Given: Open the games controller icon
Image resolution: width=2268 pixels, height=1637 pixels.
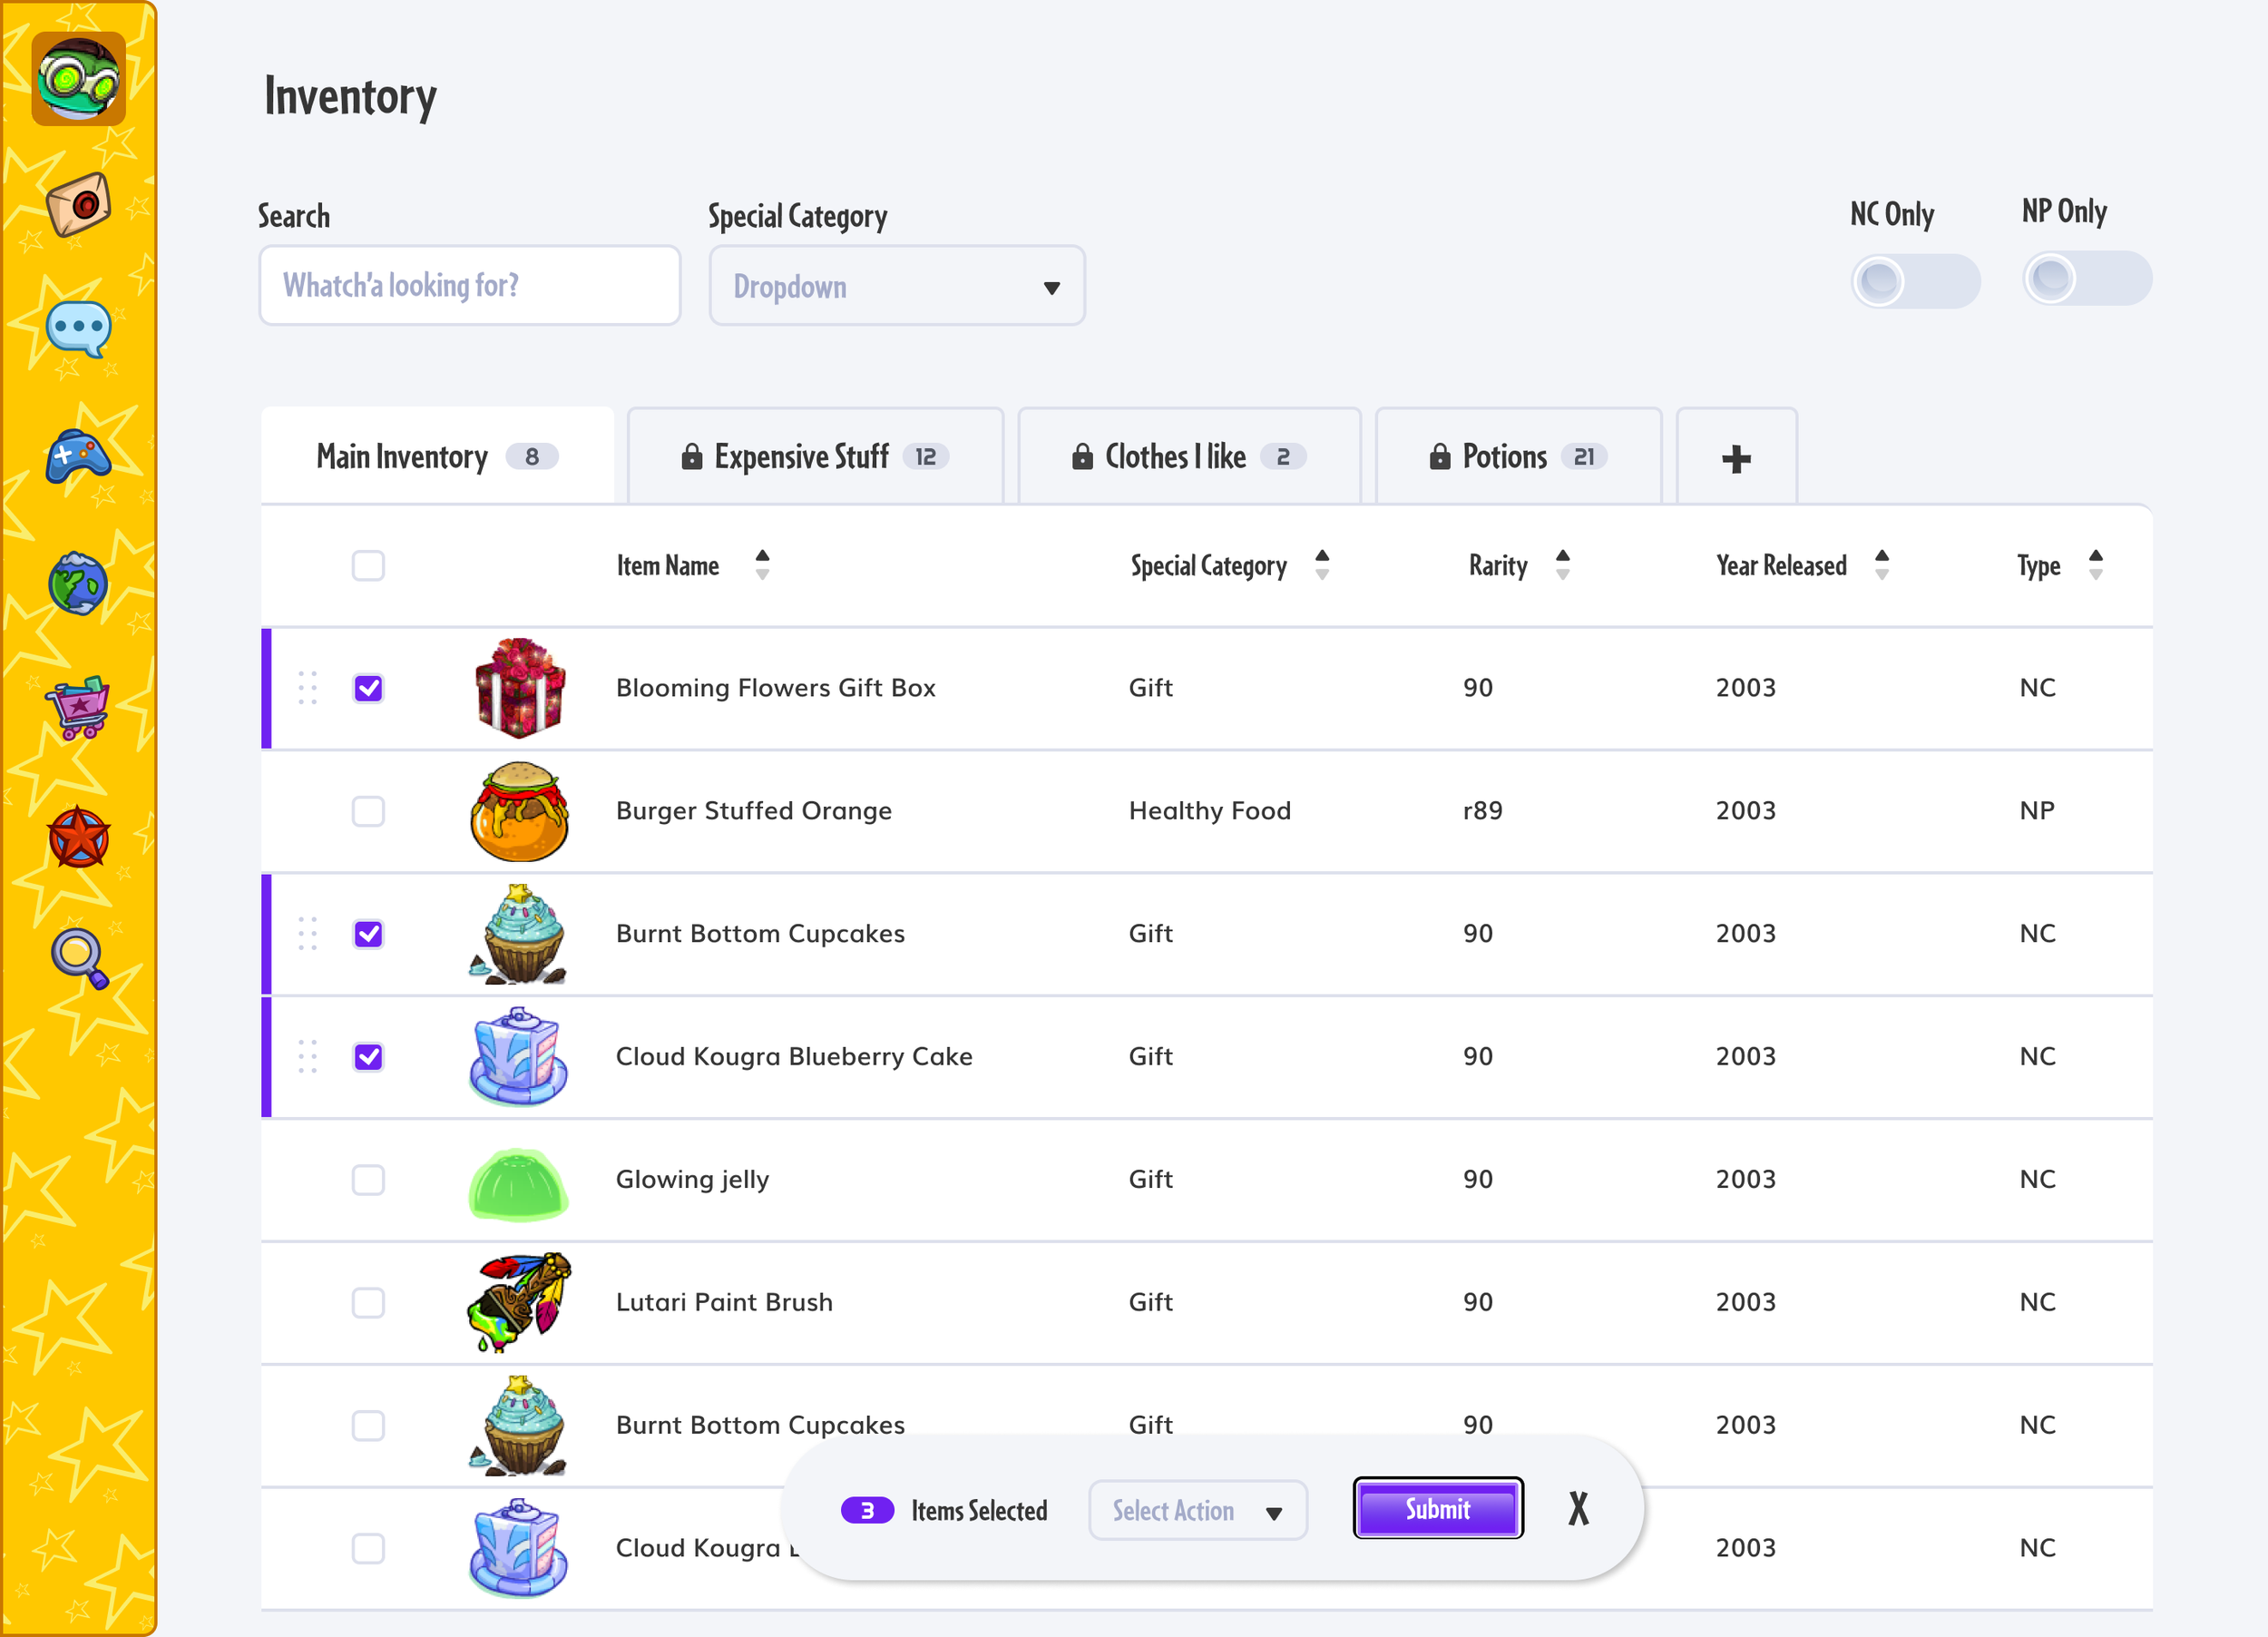Looking at the screenshot, I should (x=78, y=457).
